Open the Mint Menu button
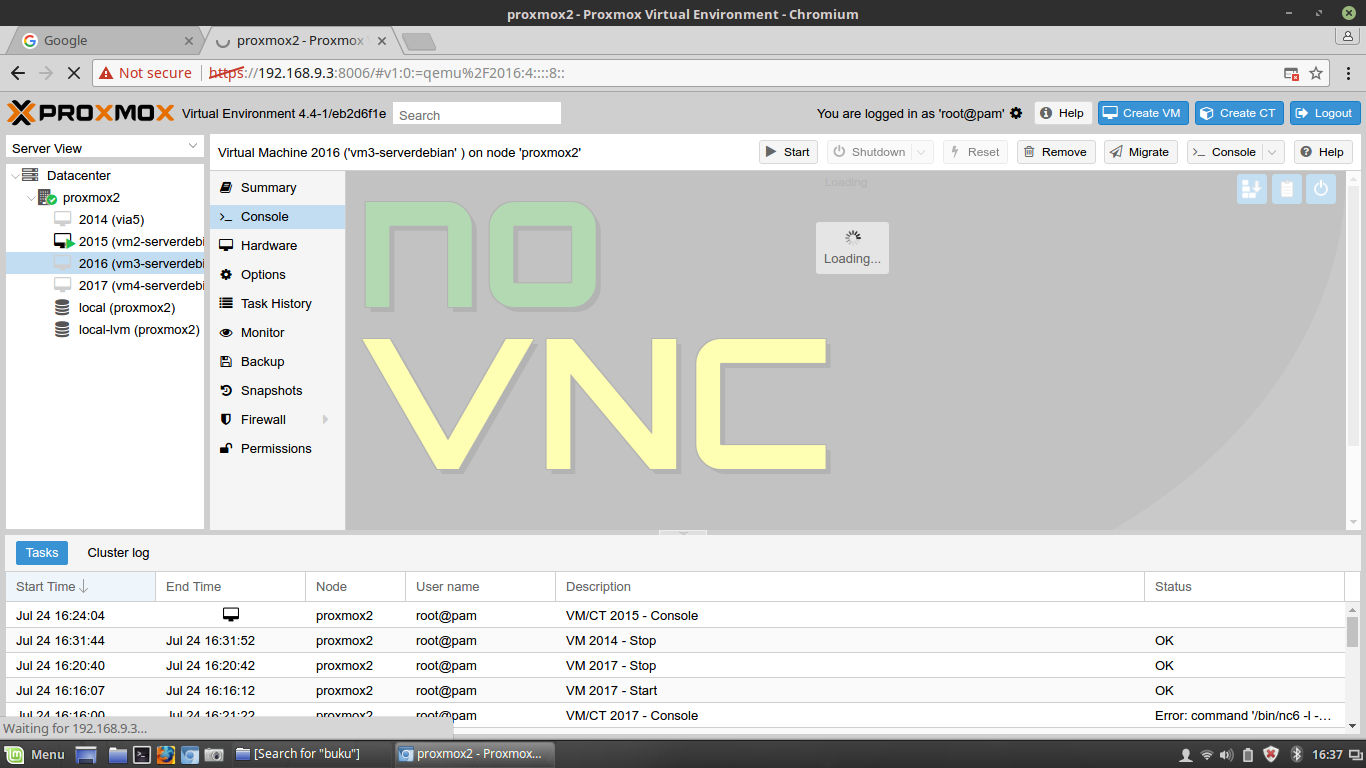Screen dimensions: 1366x768 (x=35, y=754)
